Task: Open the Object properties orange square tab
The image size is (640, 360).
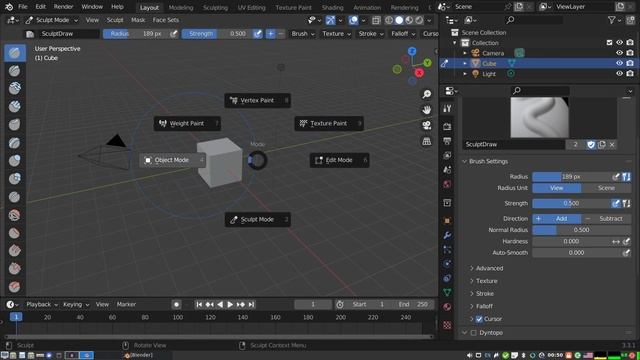Action: pyautogui.click(x=447, y=221)
